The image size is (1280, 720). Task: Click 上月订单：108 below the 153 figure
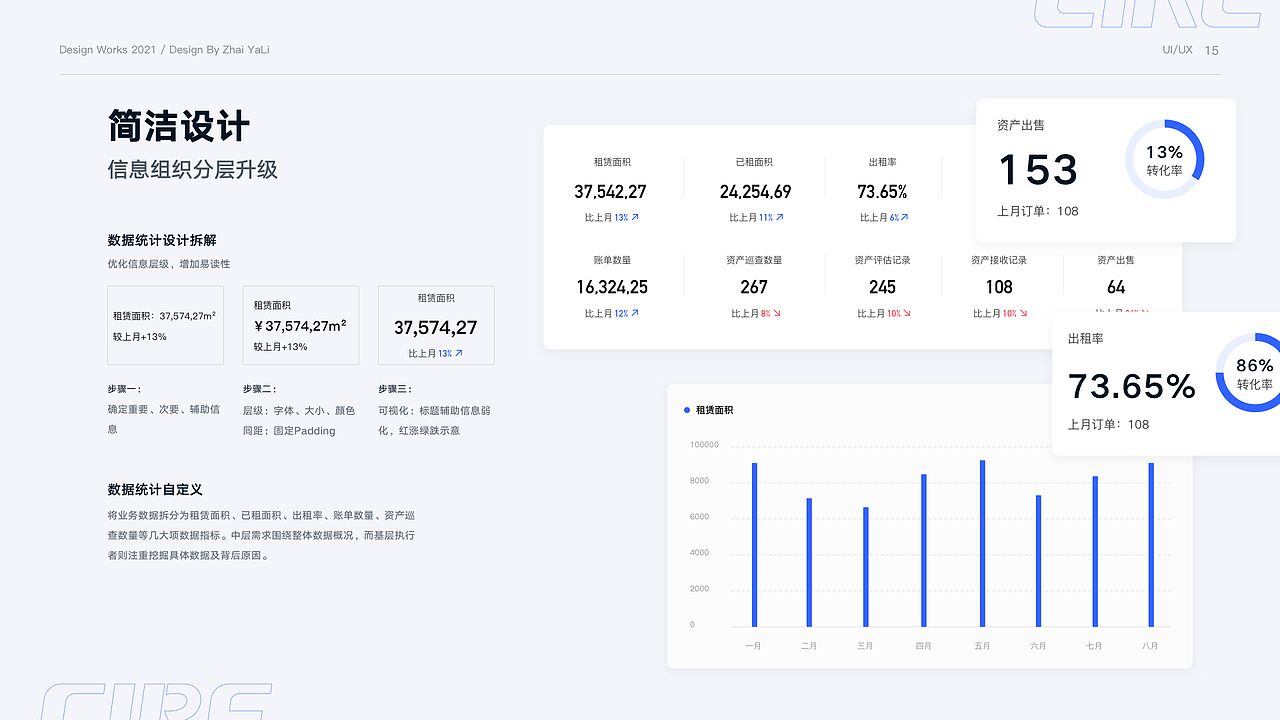(1038, 211)
